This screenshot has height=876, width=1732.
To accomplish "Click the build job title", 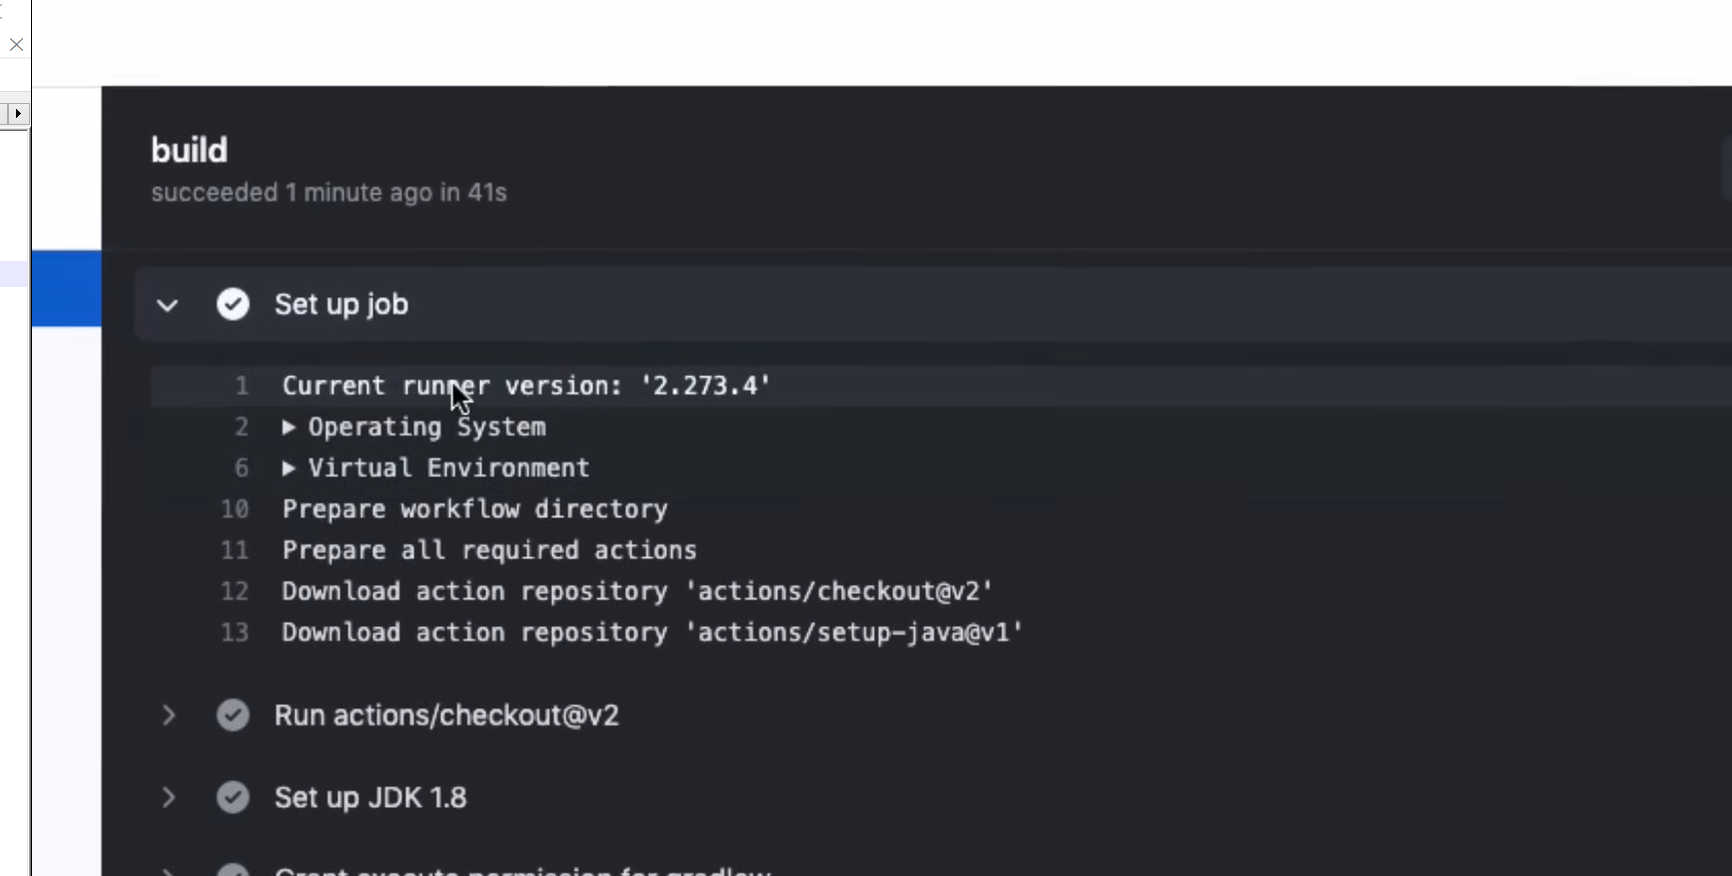I will click(x=189, y=150).
